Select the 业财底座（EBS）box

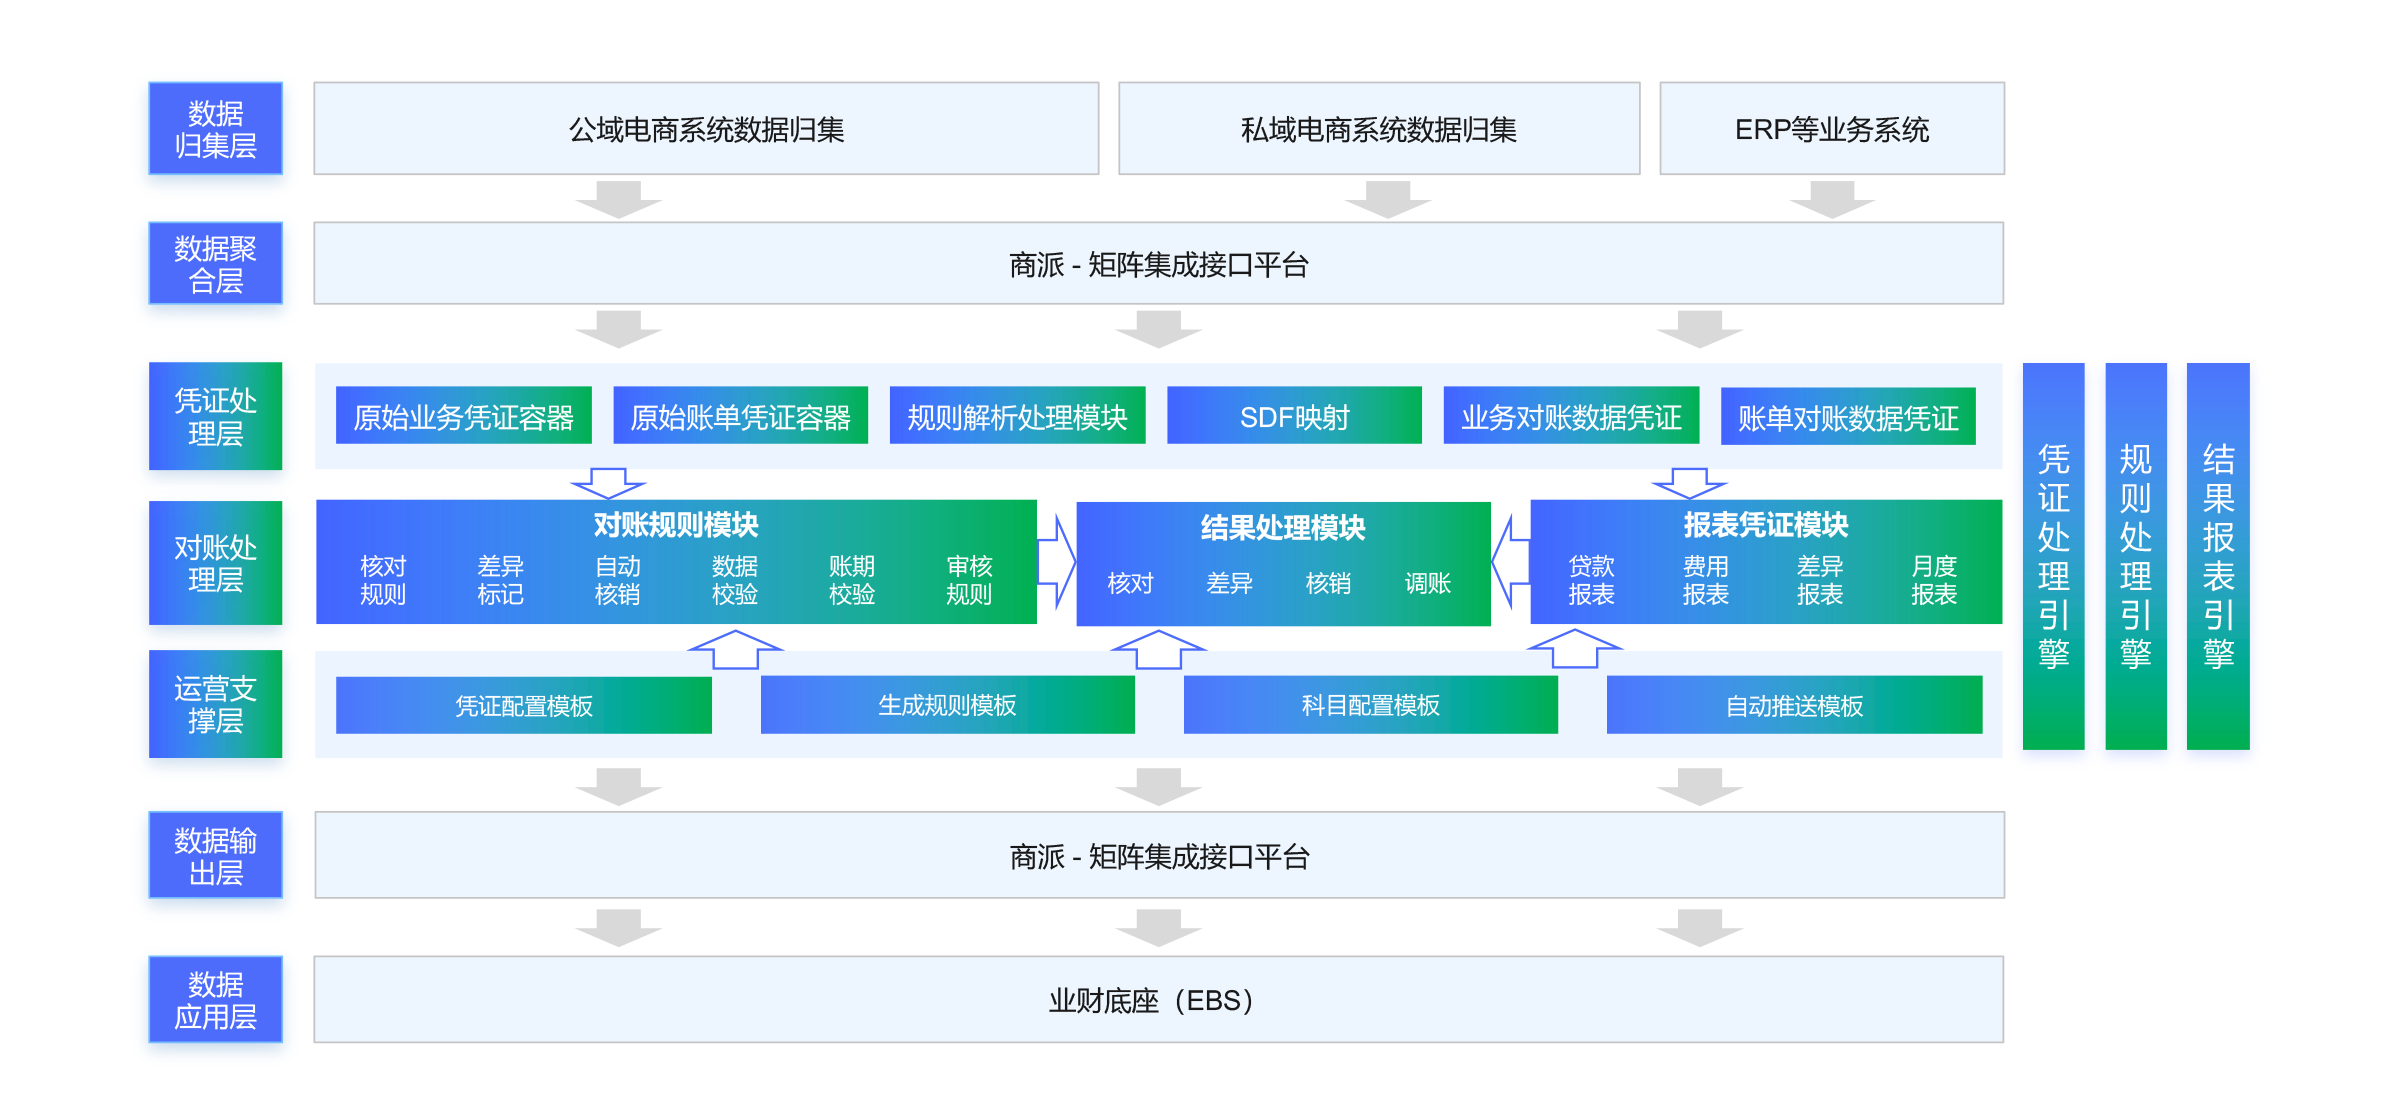(1159, 1000)
